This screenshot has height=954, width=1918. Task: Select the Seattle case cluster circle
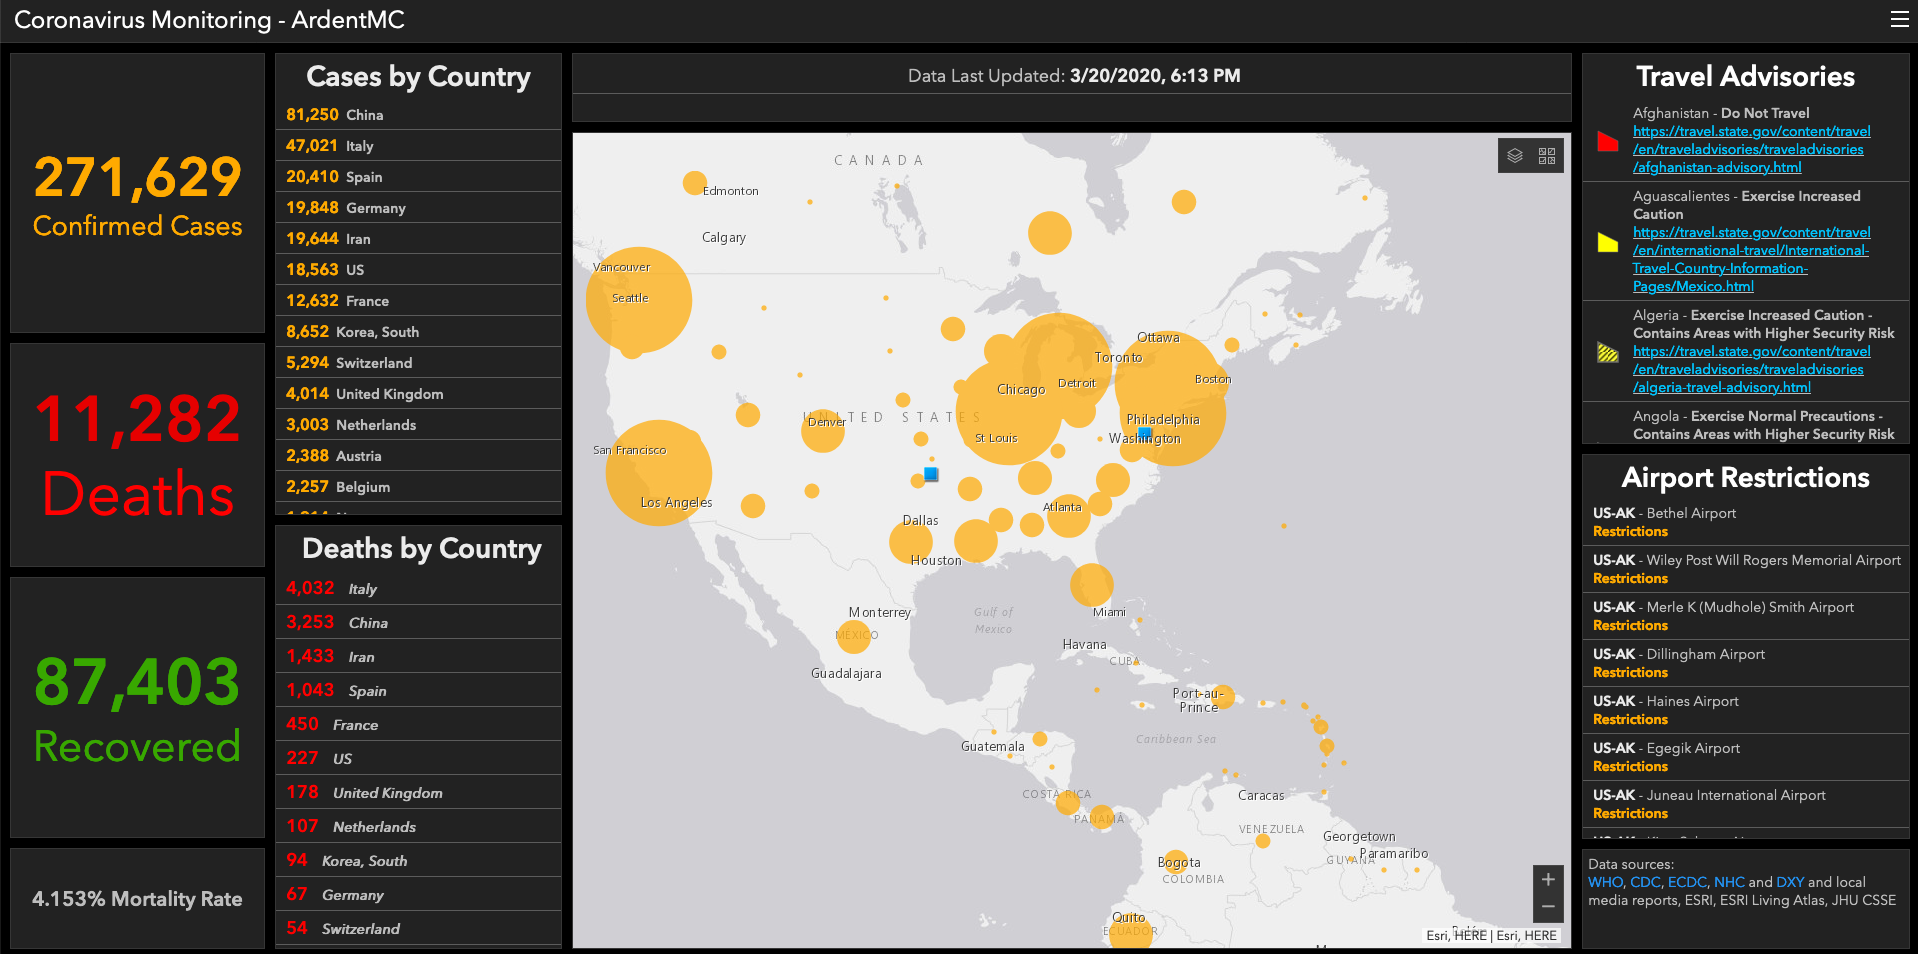pyautogui.click(x=638, y=298)
